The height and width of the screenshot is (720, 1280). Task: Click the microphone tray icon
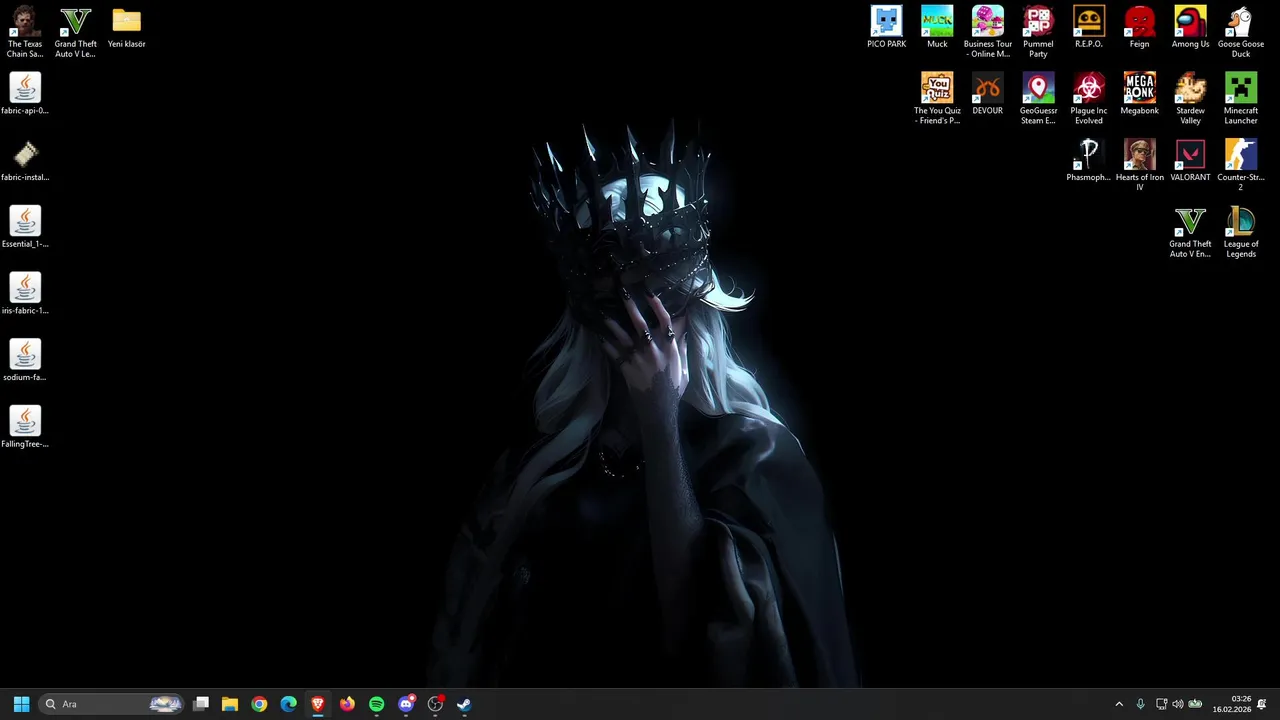[x=1140, y=704]
